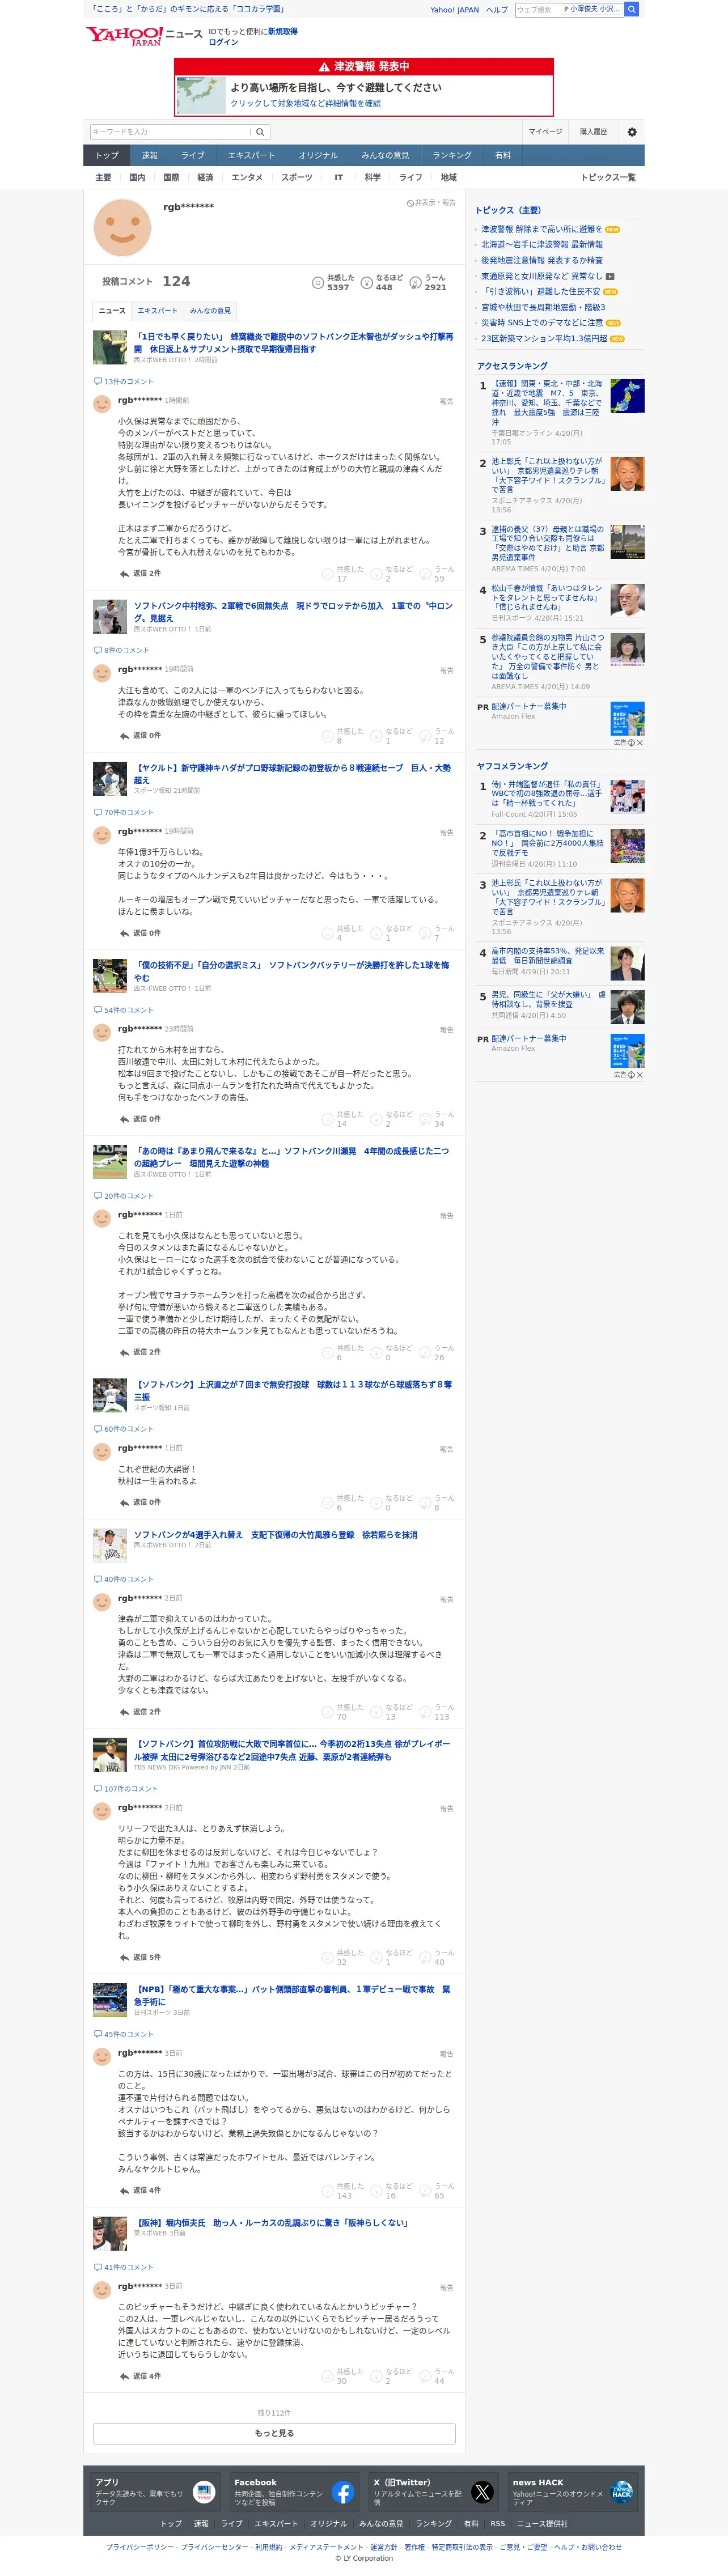Go to the 国際 category in sub-navigation
The image size is (728, 2576).
point(171,178)
